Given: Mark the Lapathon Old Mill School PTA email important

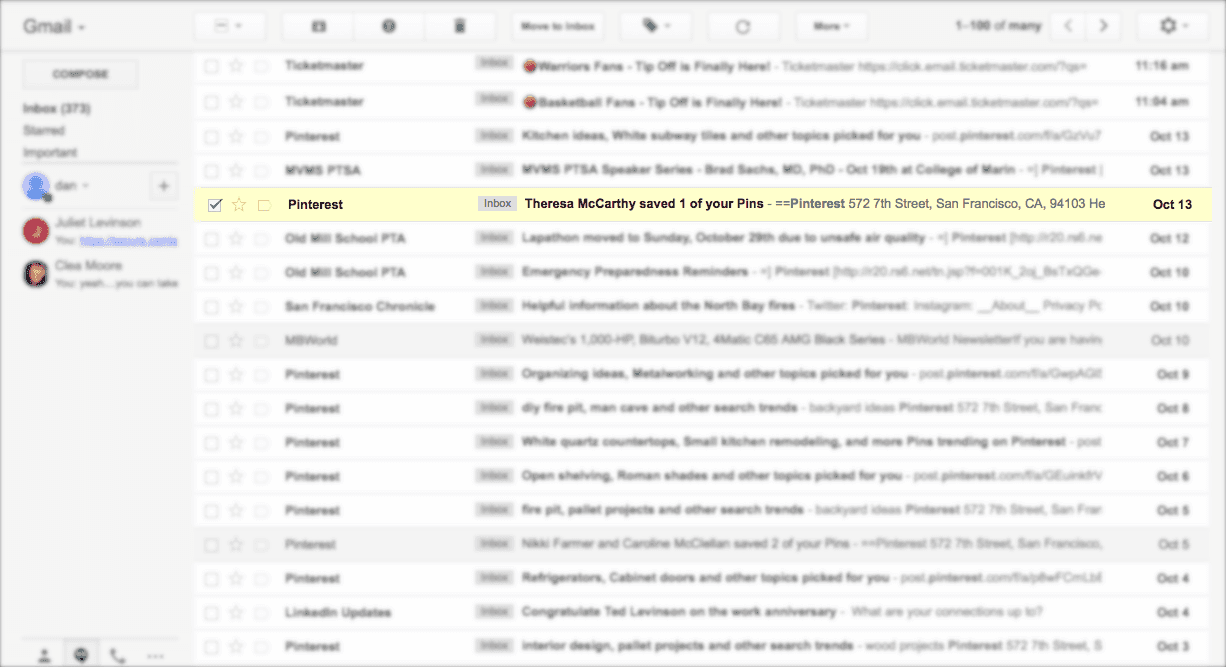Looking at the screenshot, I should (x=262, y=239).
